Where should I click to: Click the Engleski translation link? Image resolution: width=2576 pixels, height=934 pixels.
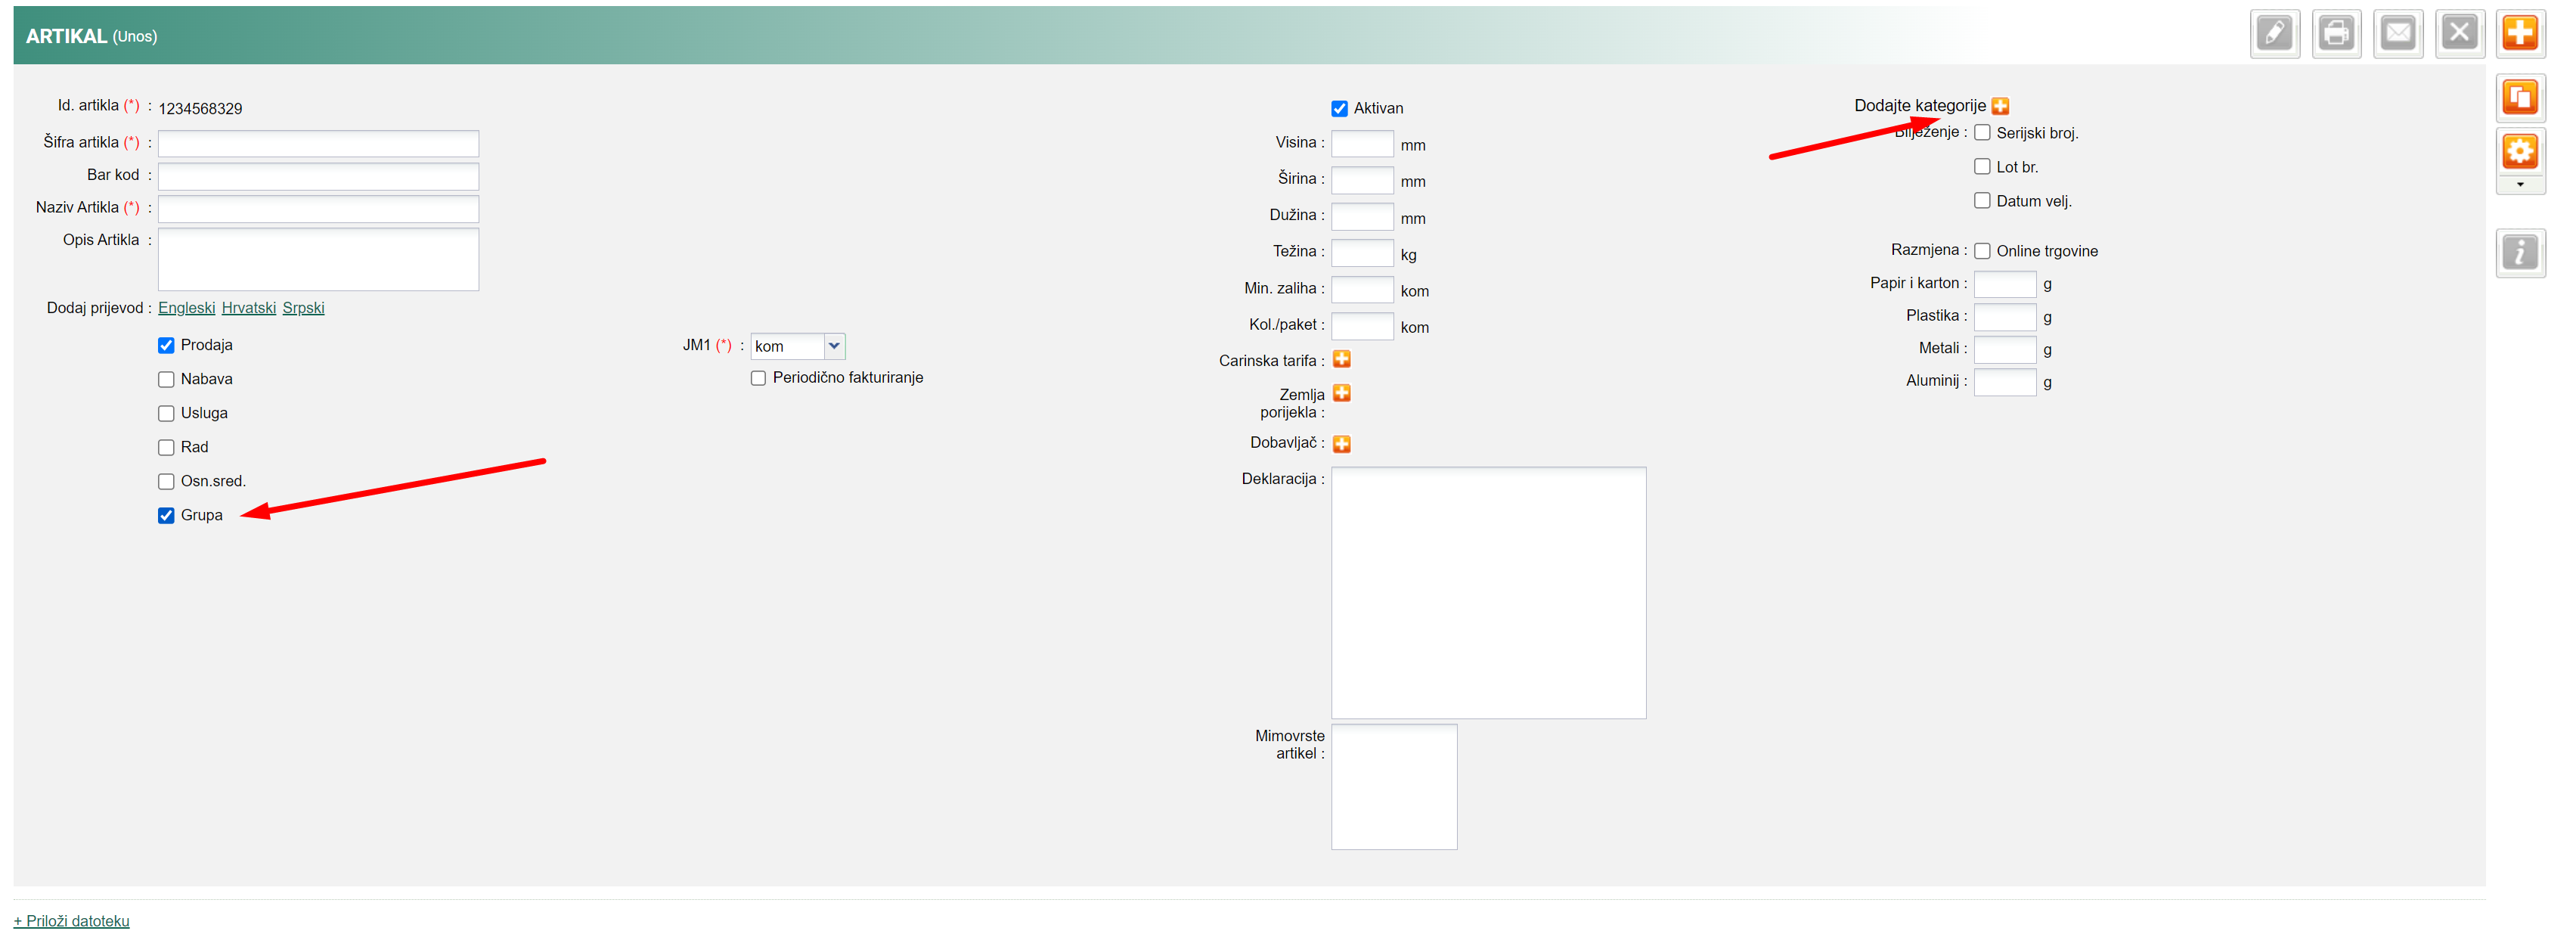(x=186, y=308)
